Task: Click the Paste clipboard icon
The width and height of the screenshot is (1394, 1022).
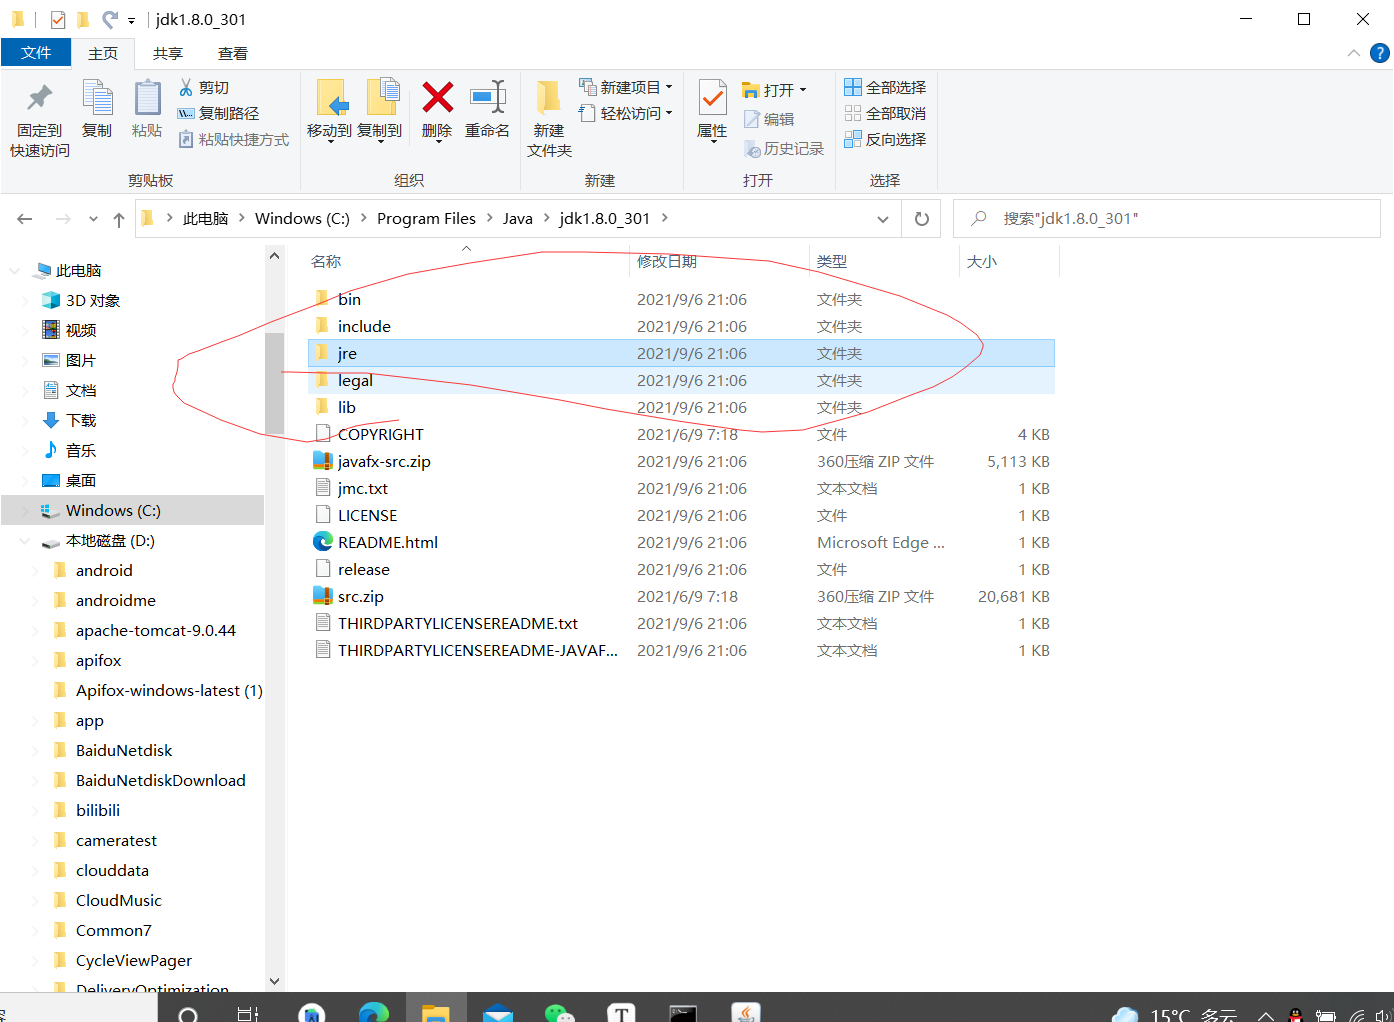Action: click(147, 98)
